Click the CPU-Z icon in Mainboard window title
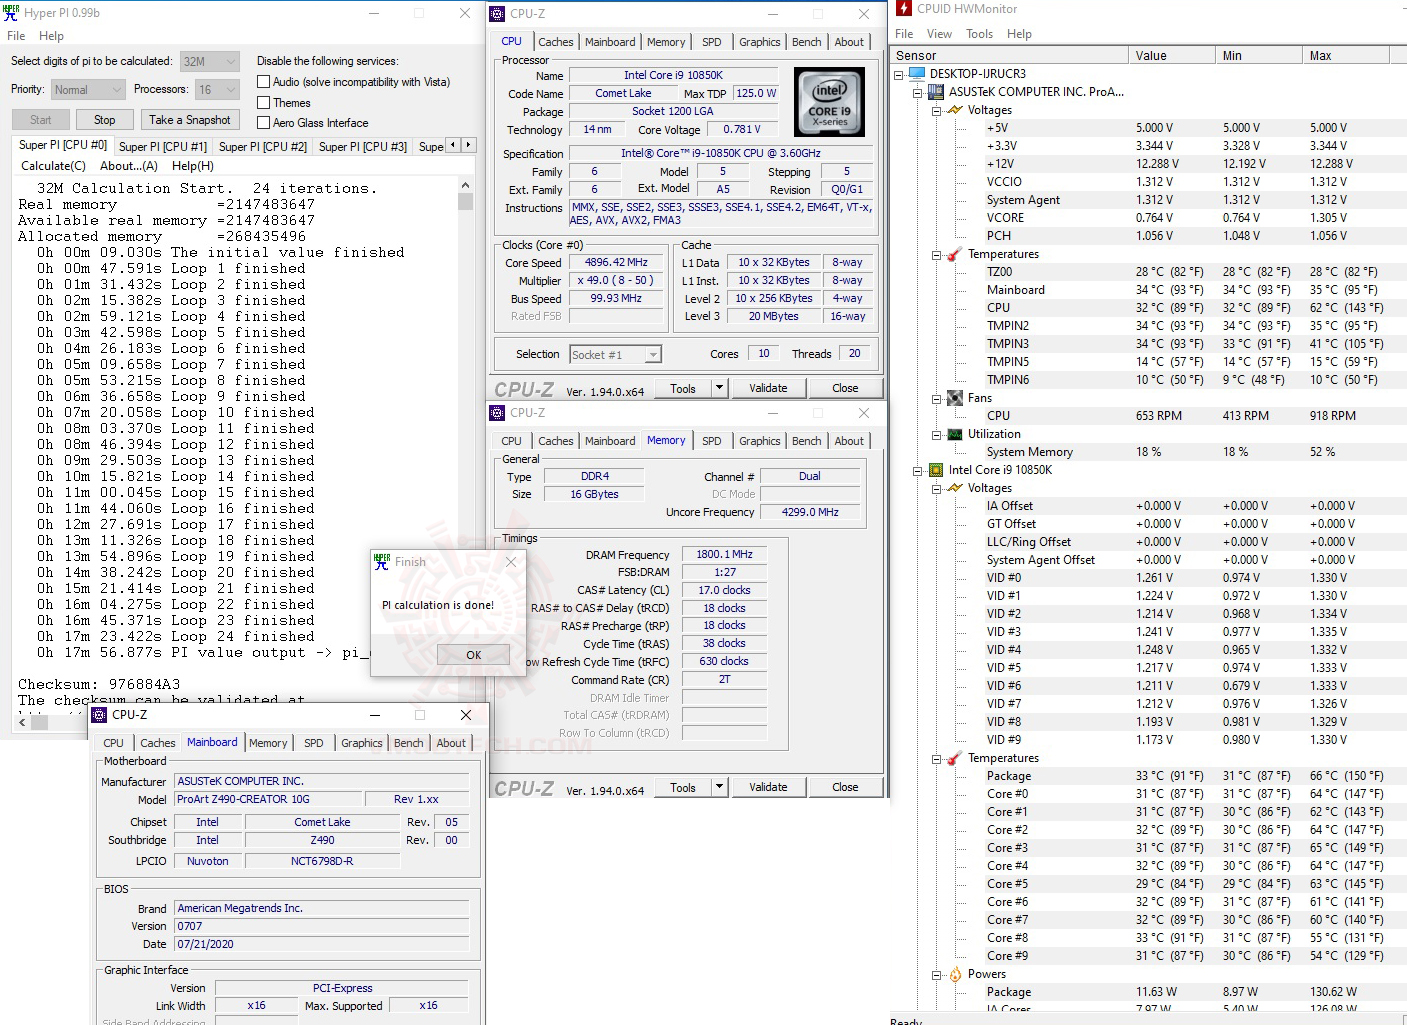 (99, 715)
